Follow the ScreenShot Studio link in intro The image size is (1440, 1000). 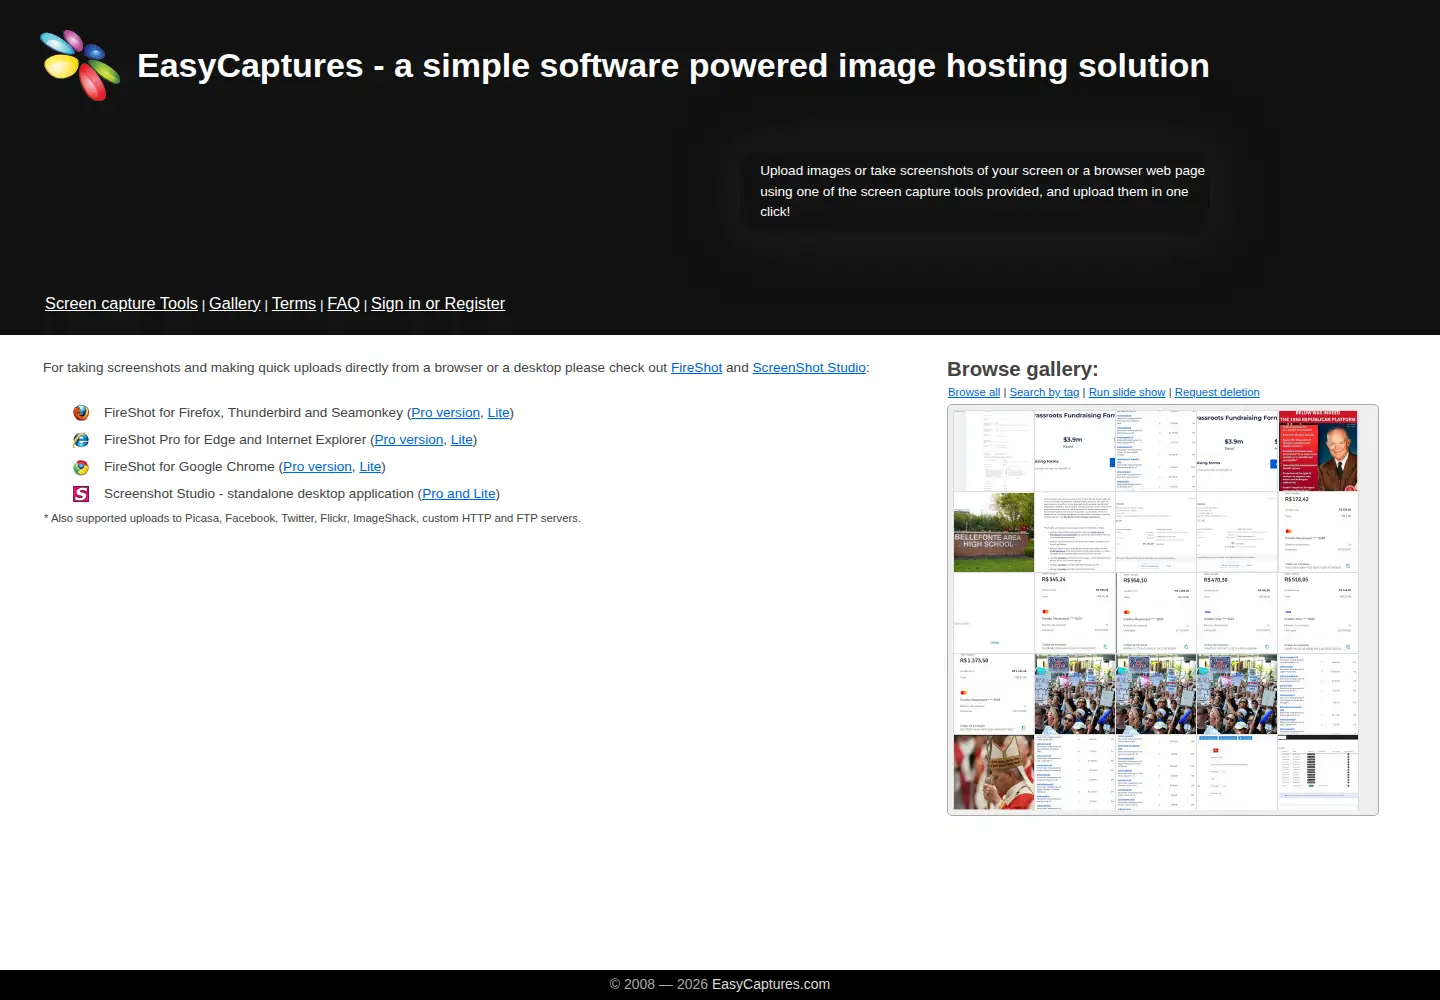[809, 368]
